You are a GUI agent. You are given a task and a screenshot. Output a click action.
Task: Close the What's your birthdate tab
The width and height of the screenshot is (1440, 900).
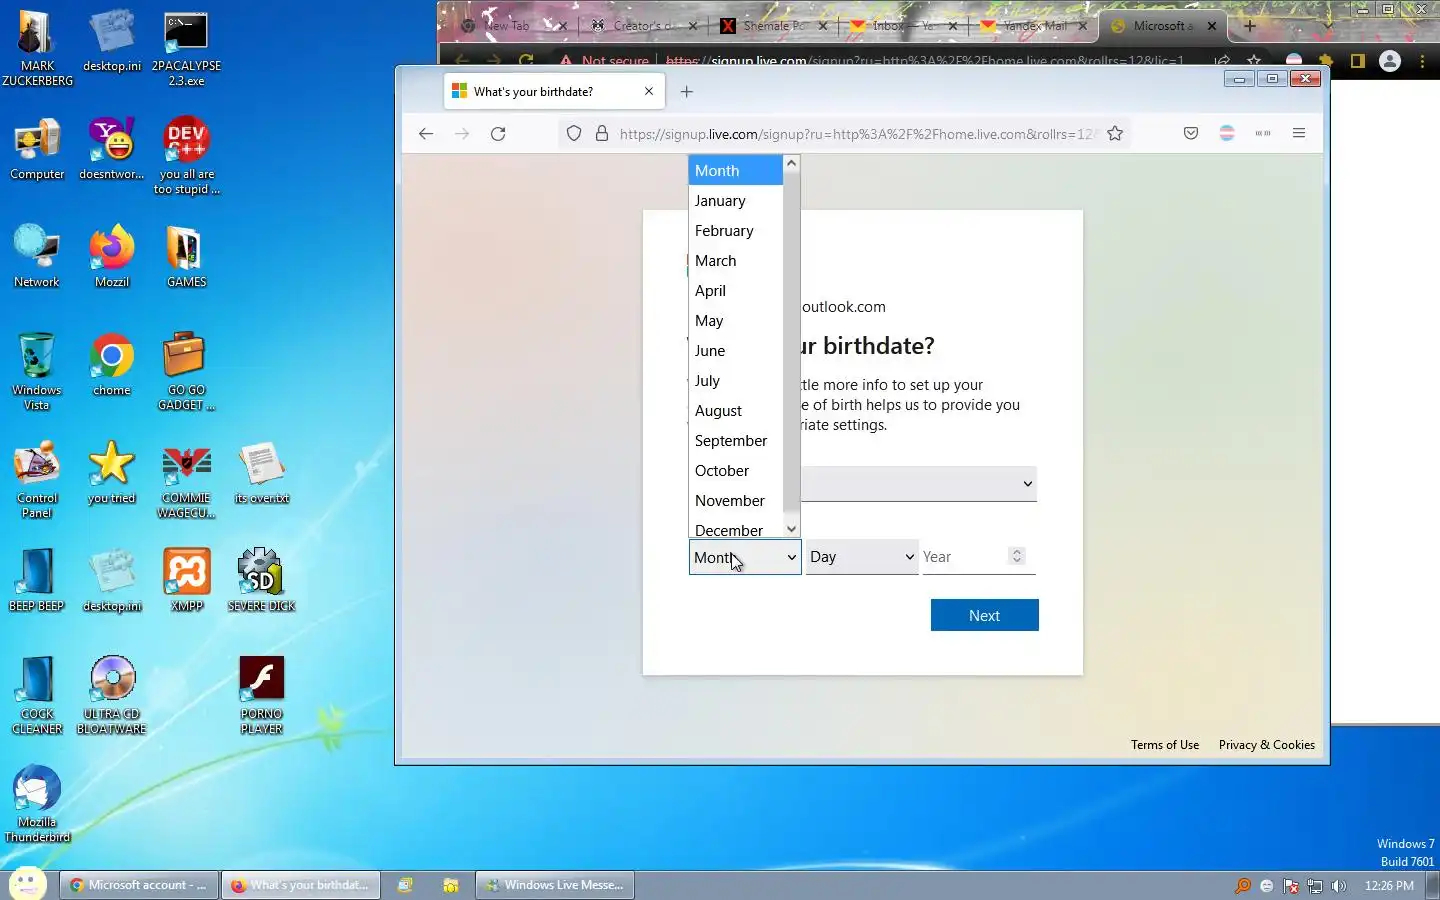click(649, 91)
